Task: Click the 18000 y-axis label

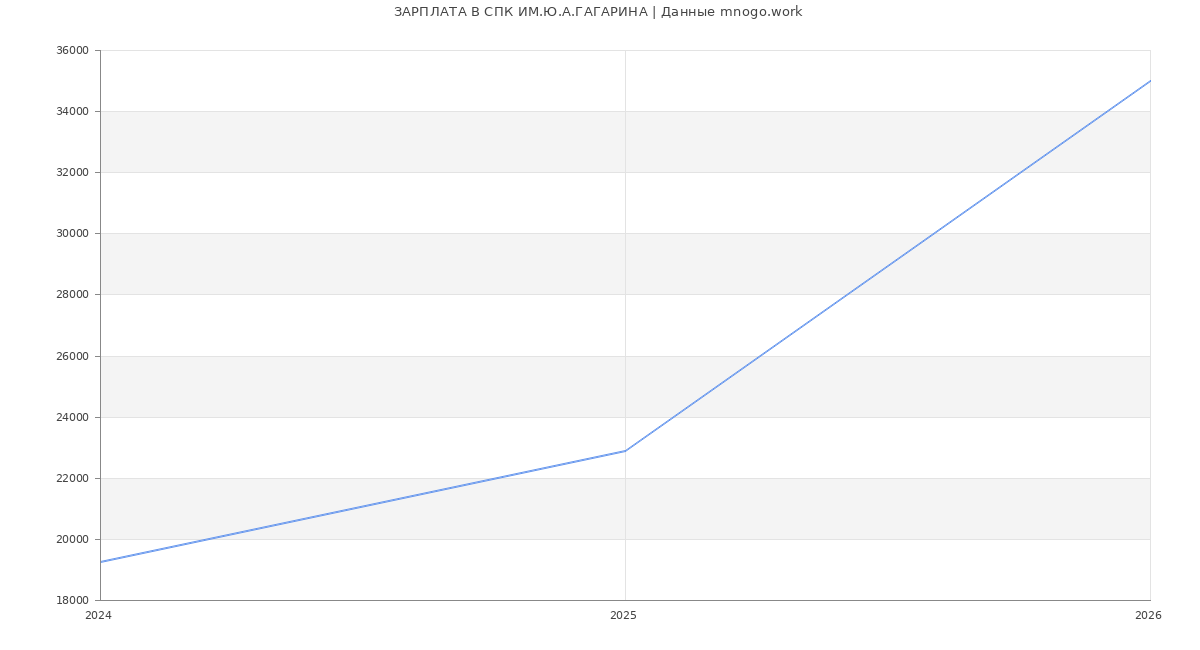Action: pyautogui.click(x=72, y=601)
